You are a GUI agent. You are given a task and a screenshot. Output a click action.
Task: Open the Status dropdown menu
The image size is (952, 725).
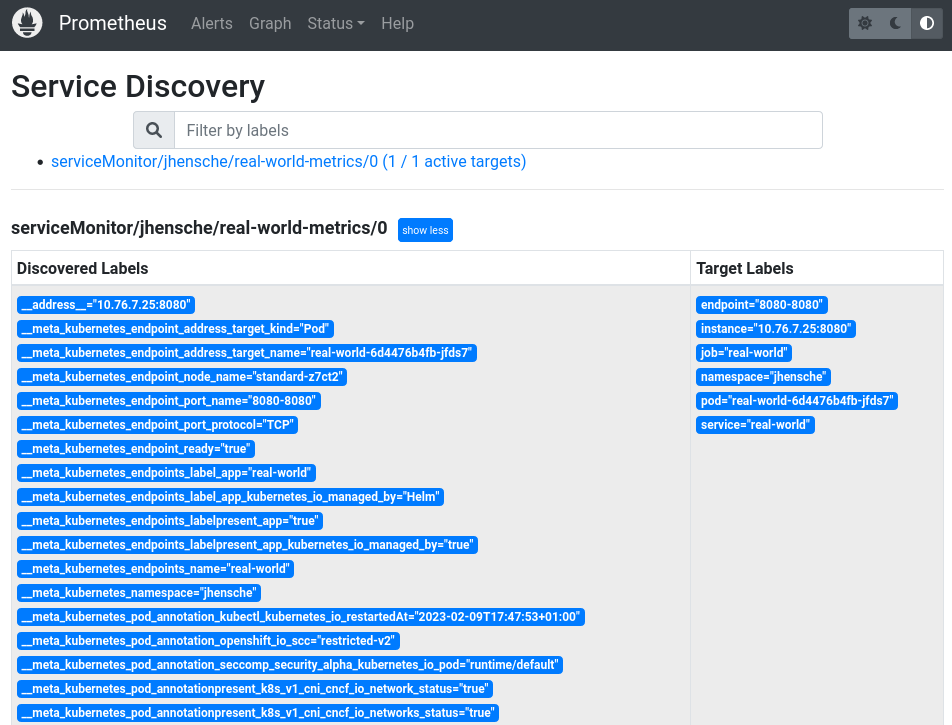coord(335,23)
